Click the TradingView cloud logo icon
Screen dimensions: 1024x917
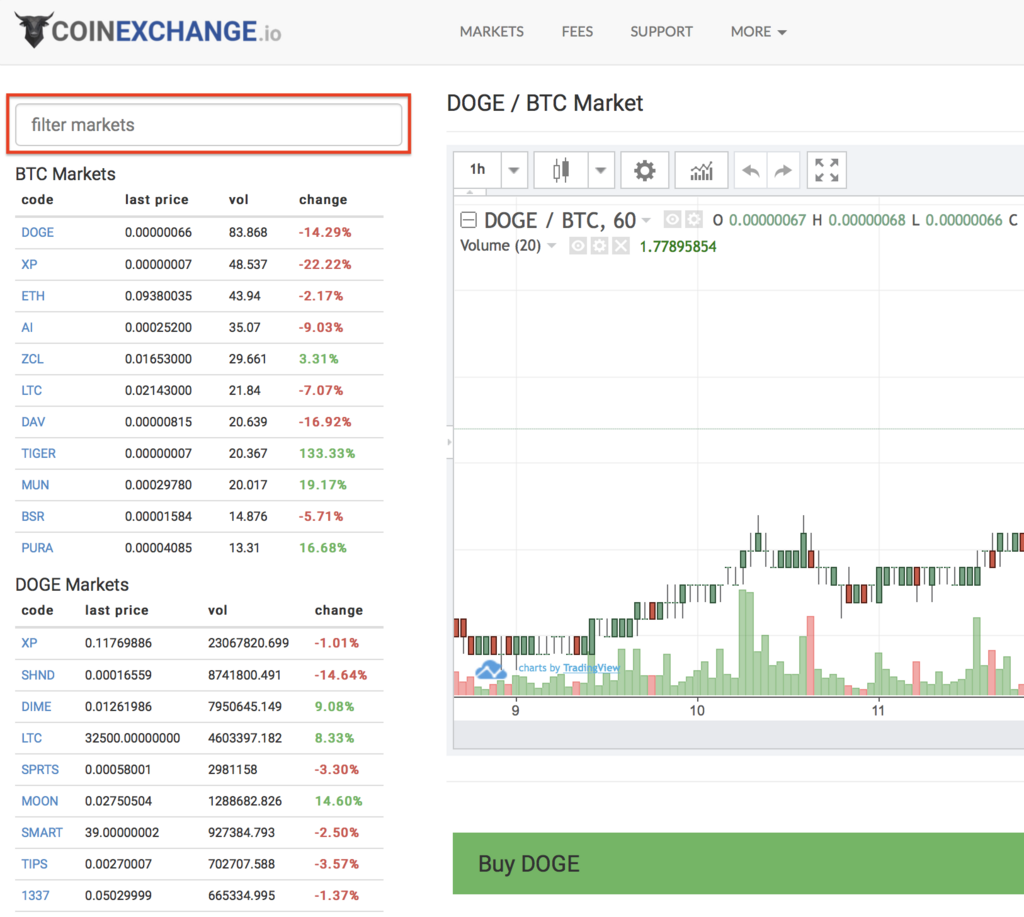[x=490, y=670]
